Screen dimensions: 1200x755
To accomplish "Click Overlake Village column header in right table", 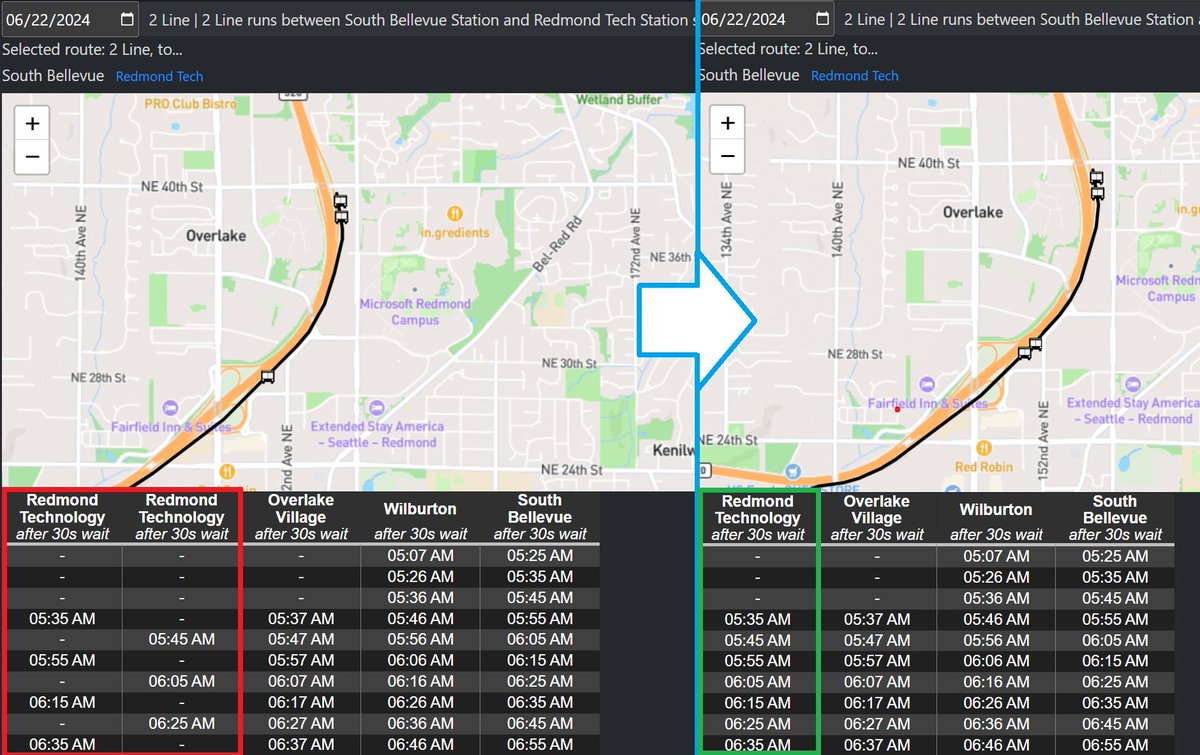I will click(877, 518).
